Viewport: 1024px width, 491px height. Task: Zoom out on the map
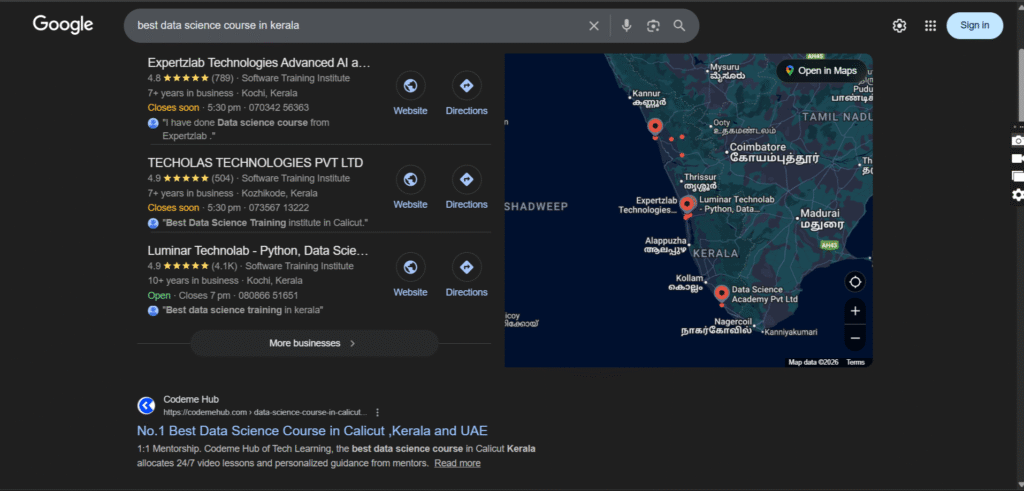point(855,338)
